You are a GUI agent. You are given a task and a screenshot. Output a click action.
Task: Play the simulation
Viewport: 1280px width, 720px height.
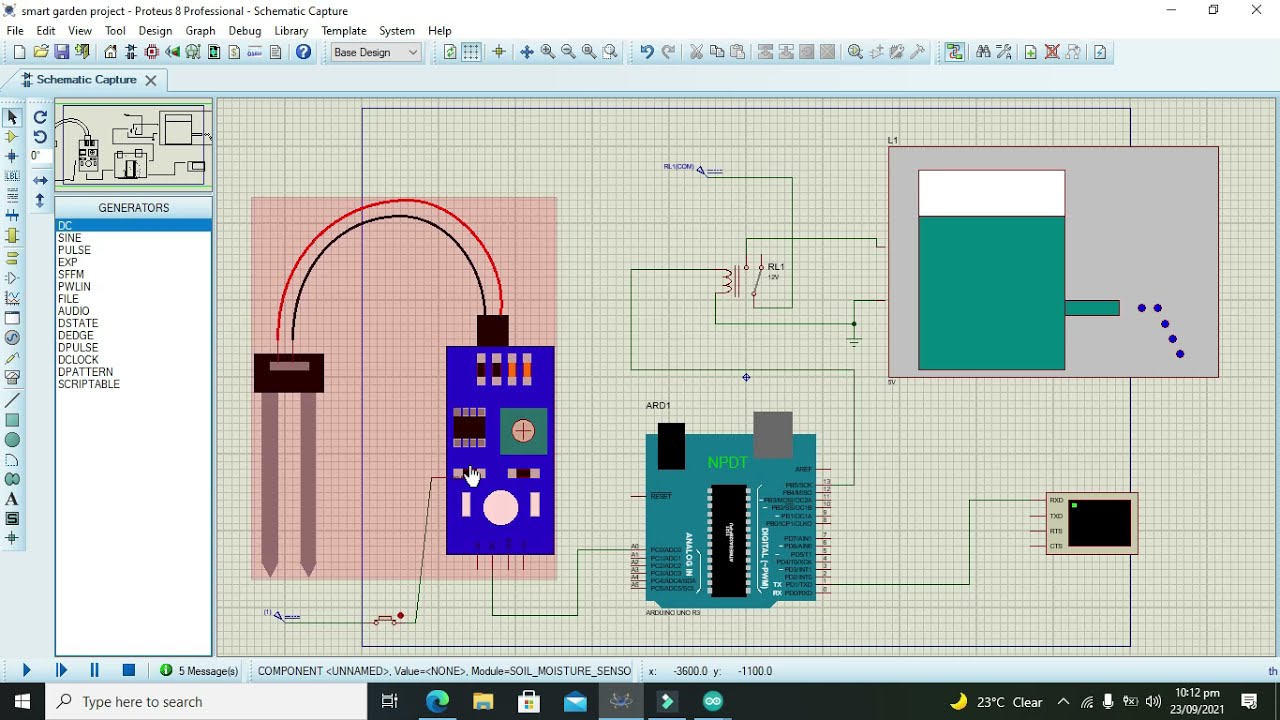[26, 671]
